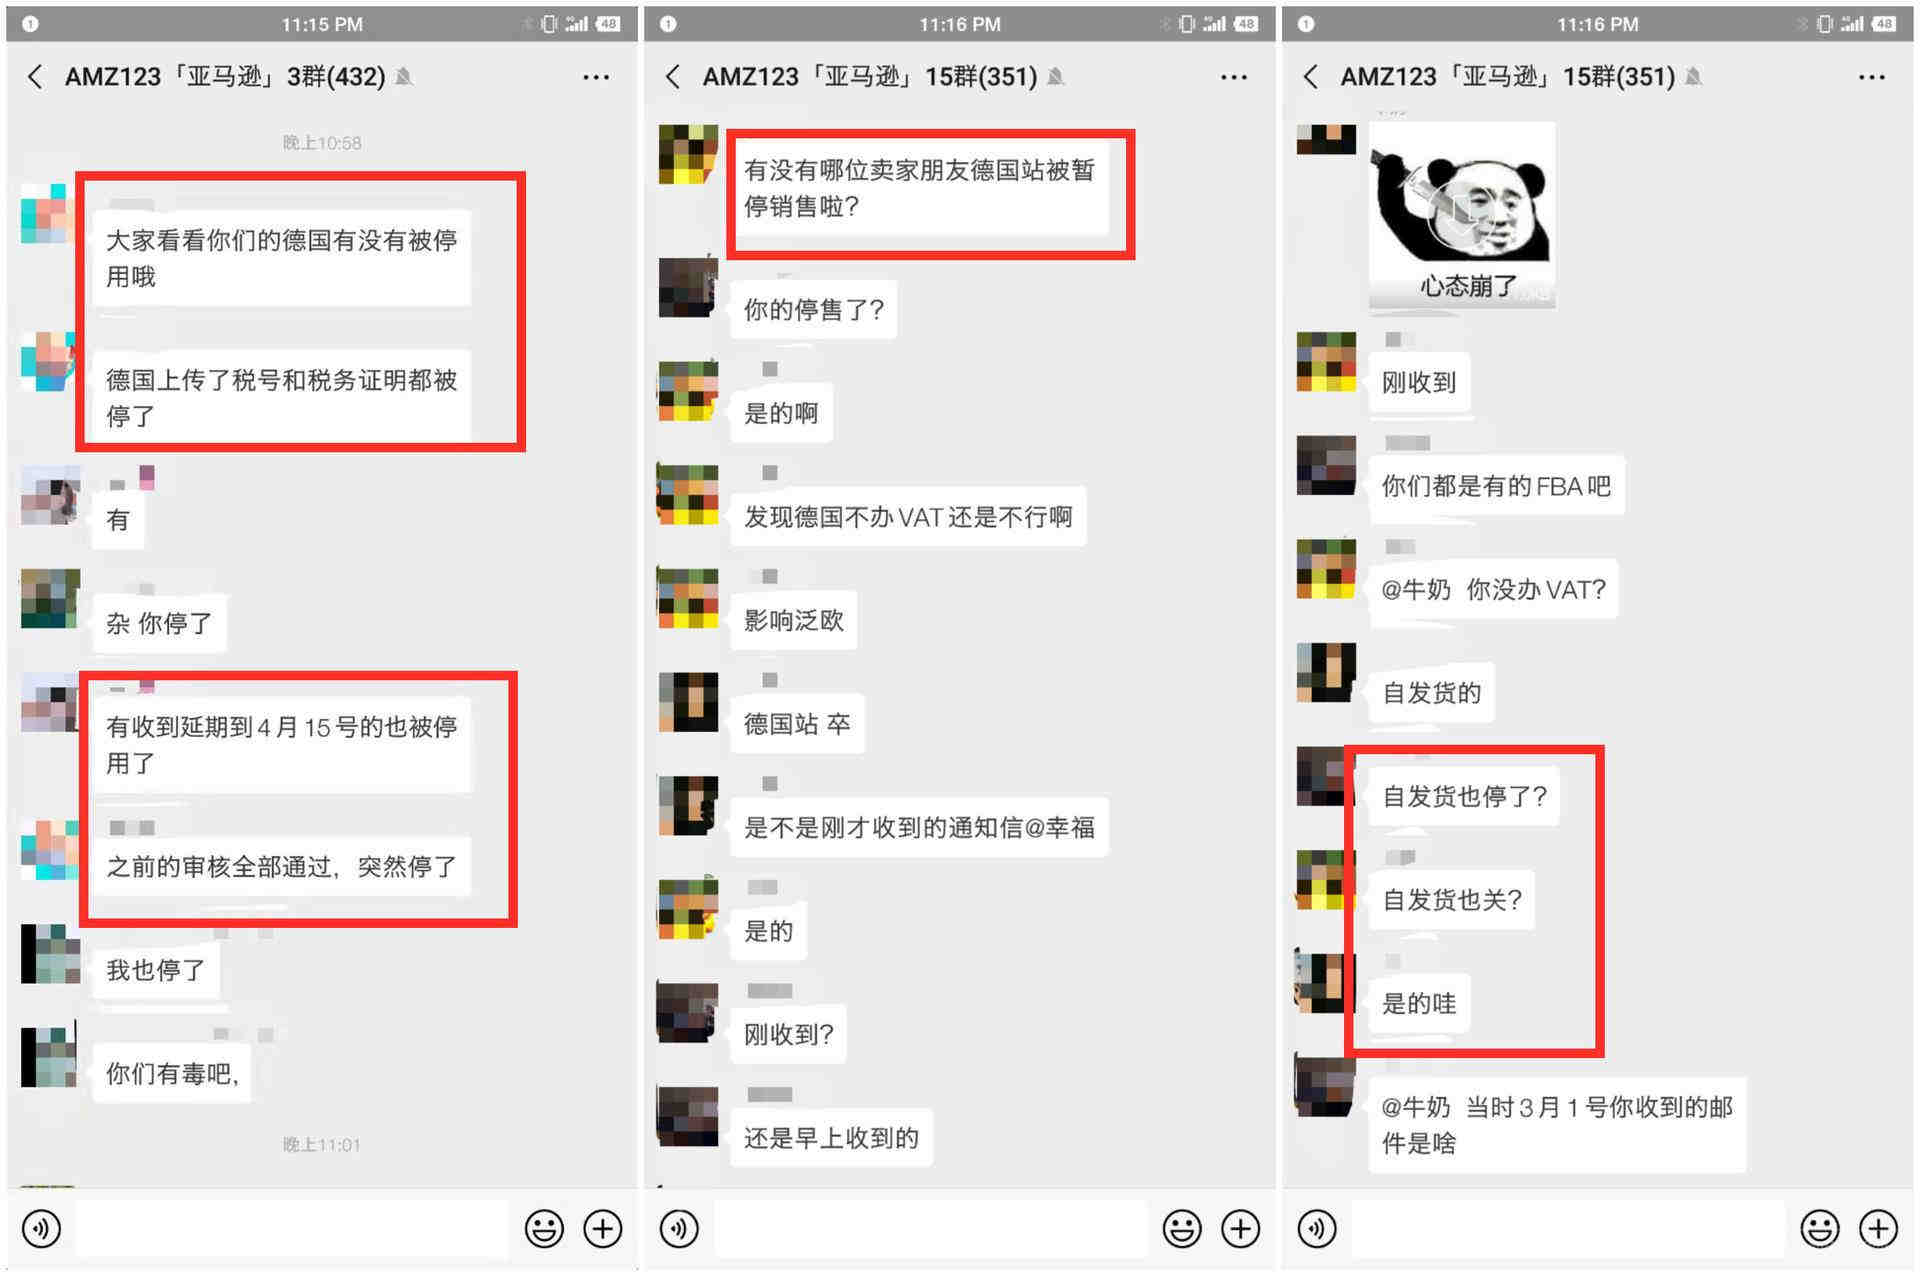Tap the 德国站 卒 message bubble
The image size is (1920, 1276).
point(797,724)
